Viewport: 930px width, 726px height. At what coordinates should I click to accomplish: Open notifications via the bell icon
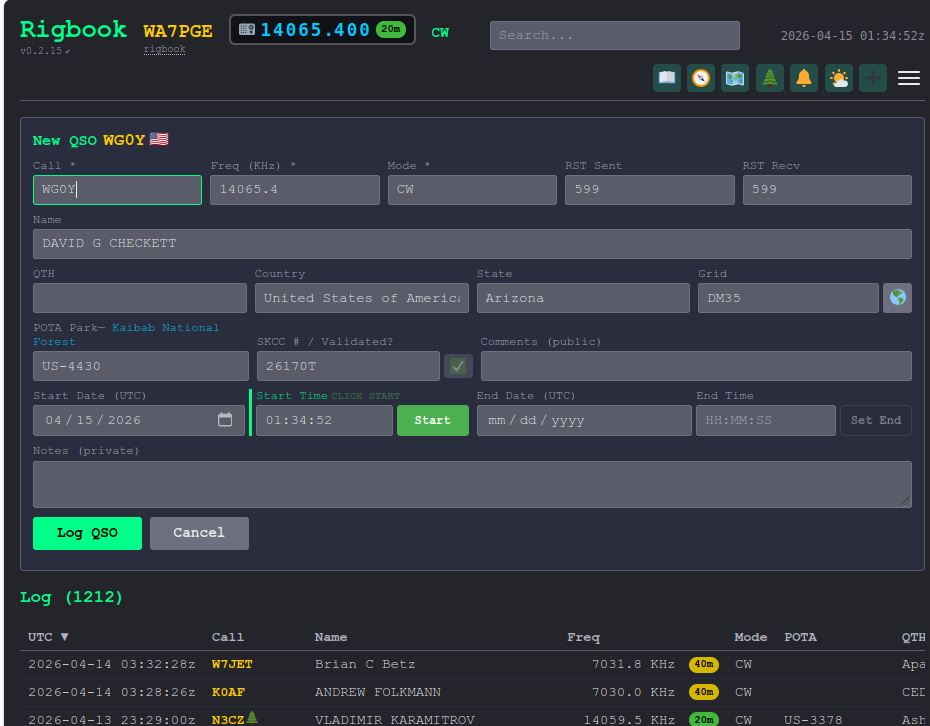803,78
